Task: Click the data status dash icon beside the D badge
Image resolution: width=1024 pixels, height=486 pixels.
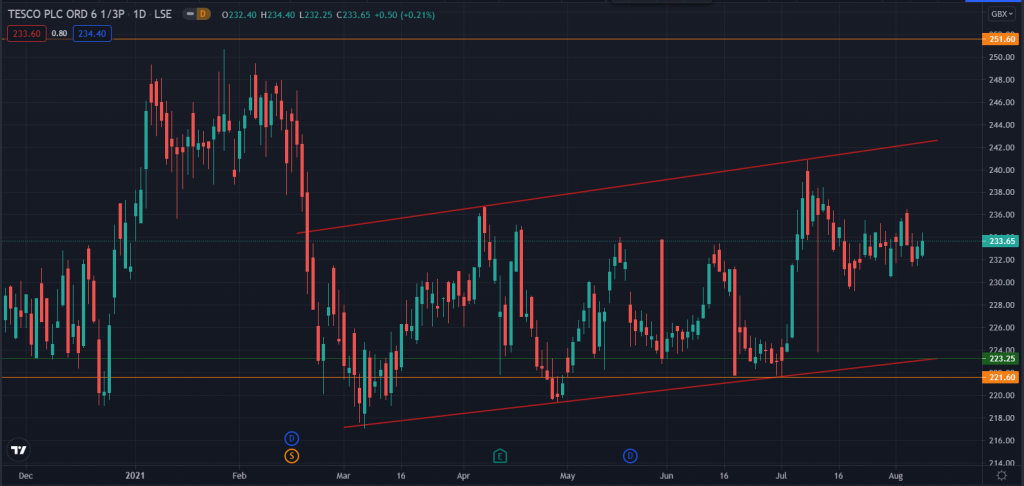Action: (190, 14)
